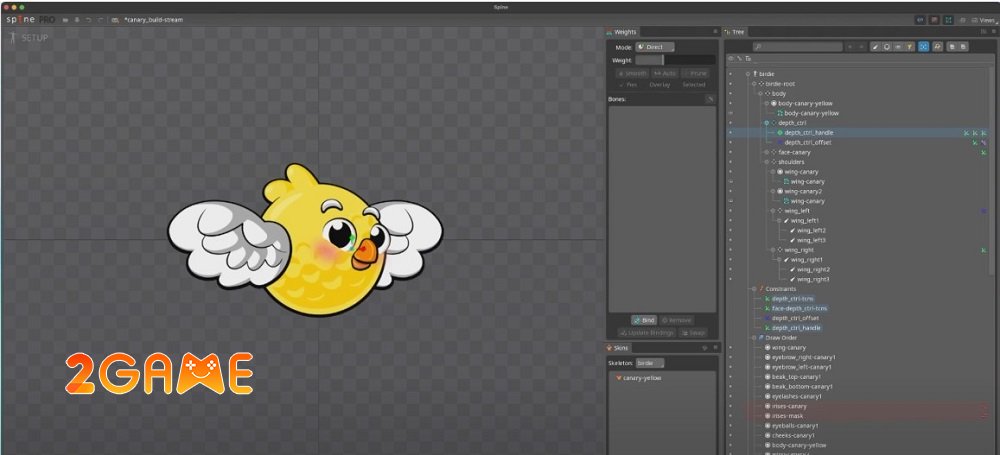Switch to the Weights panel tab

tap(625, 32)
